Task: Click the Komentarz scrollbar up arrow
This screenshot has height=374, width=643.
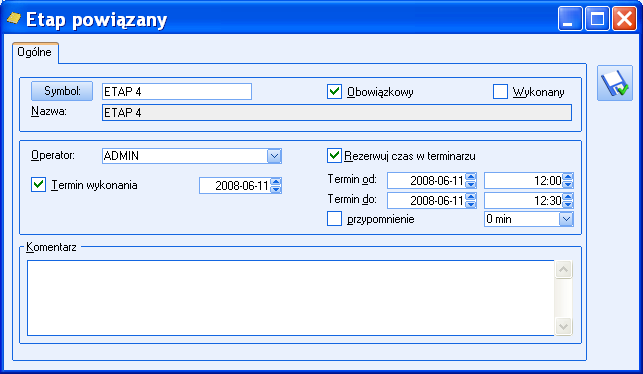Action: coord(563,269)
